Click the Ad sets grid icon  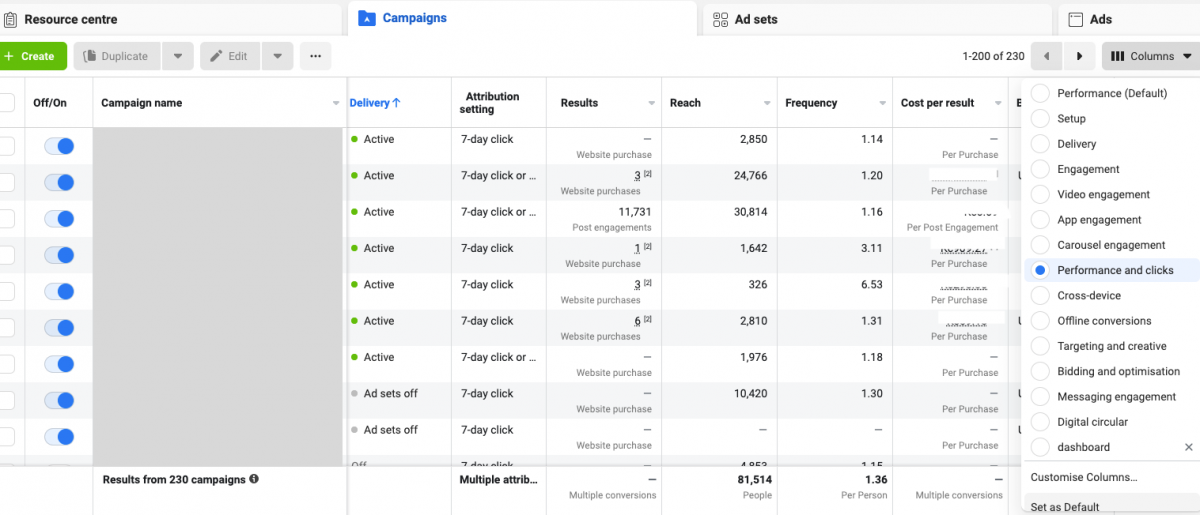pos(720,19)
